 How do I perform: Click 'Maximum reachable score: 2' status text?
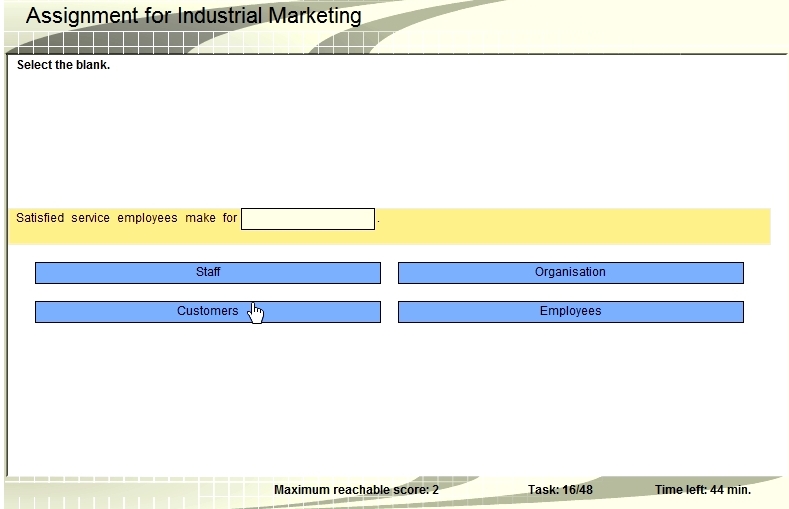(x=356, y=490)
